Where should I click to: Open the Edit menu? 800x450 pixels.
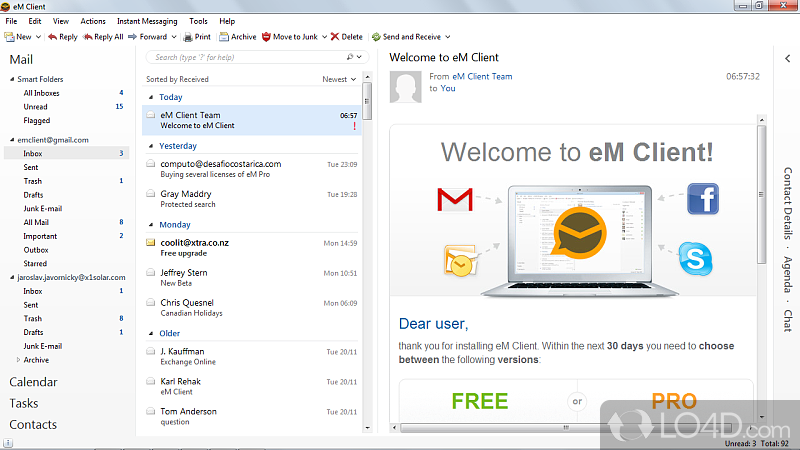point(35,21)
